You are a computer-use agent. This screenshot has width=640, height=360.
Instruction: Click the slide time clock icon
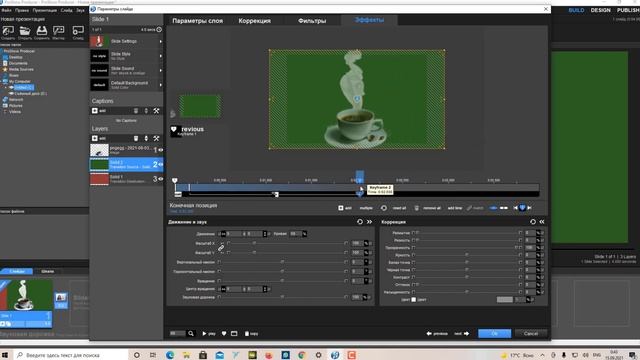tap(159, 29)
